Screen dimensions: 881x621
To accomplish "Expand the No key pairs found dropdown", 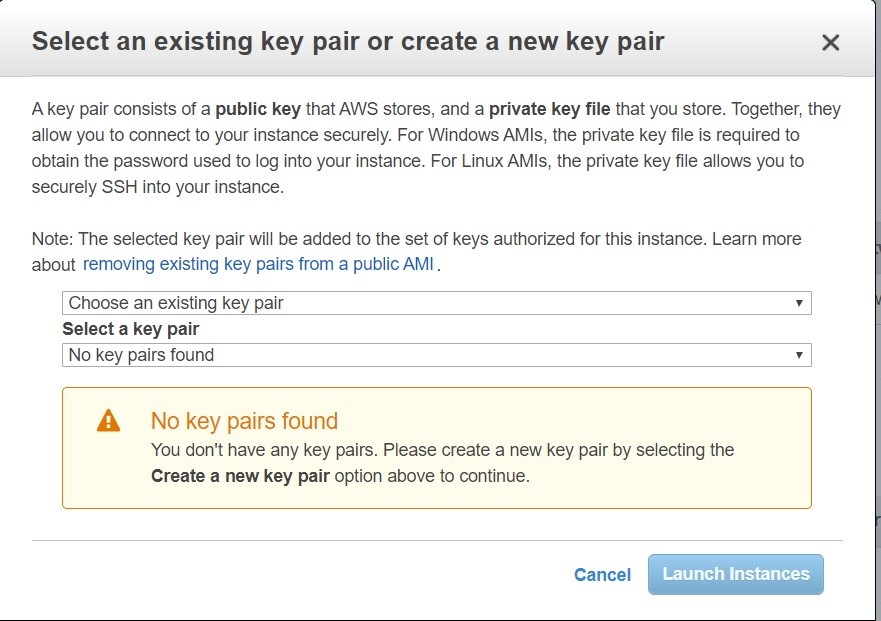I will pos(436,355).
